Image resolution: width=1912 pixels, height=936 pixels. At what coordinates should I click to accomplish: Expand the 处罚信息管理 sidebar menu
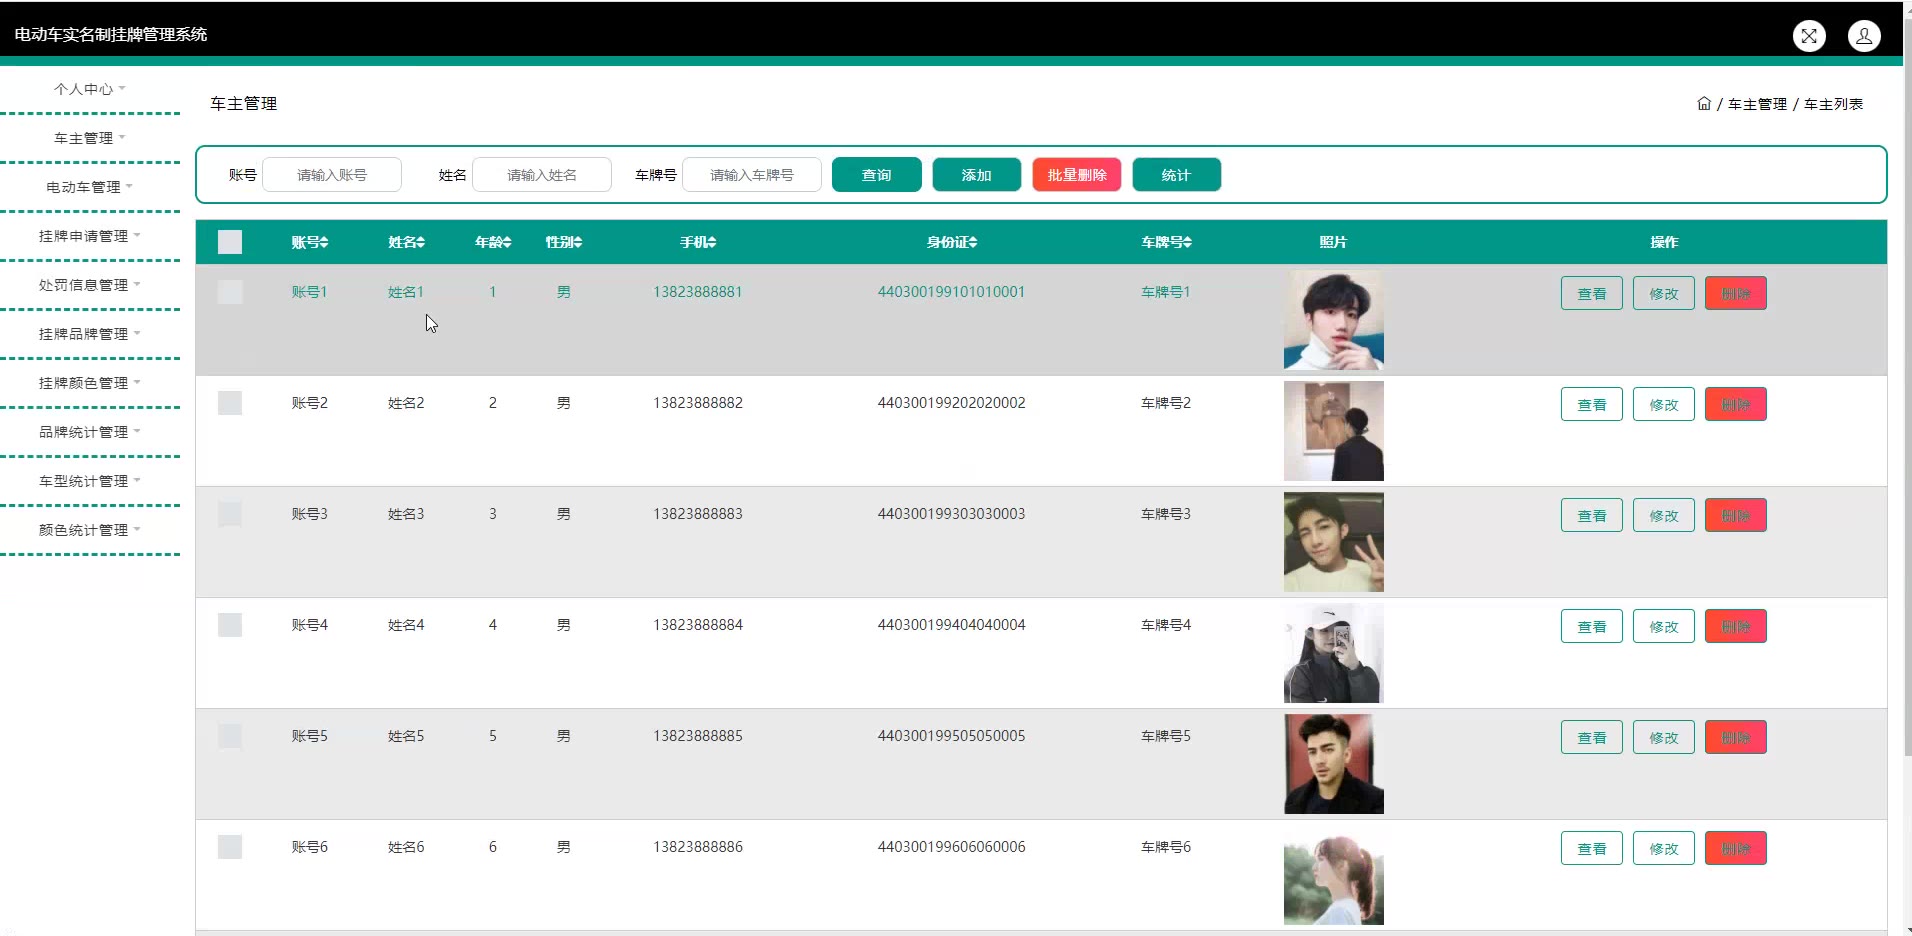pyautogui.click(x=89, y=285)
